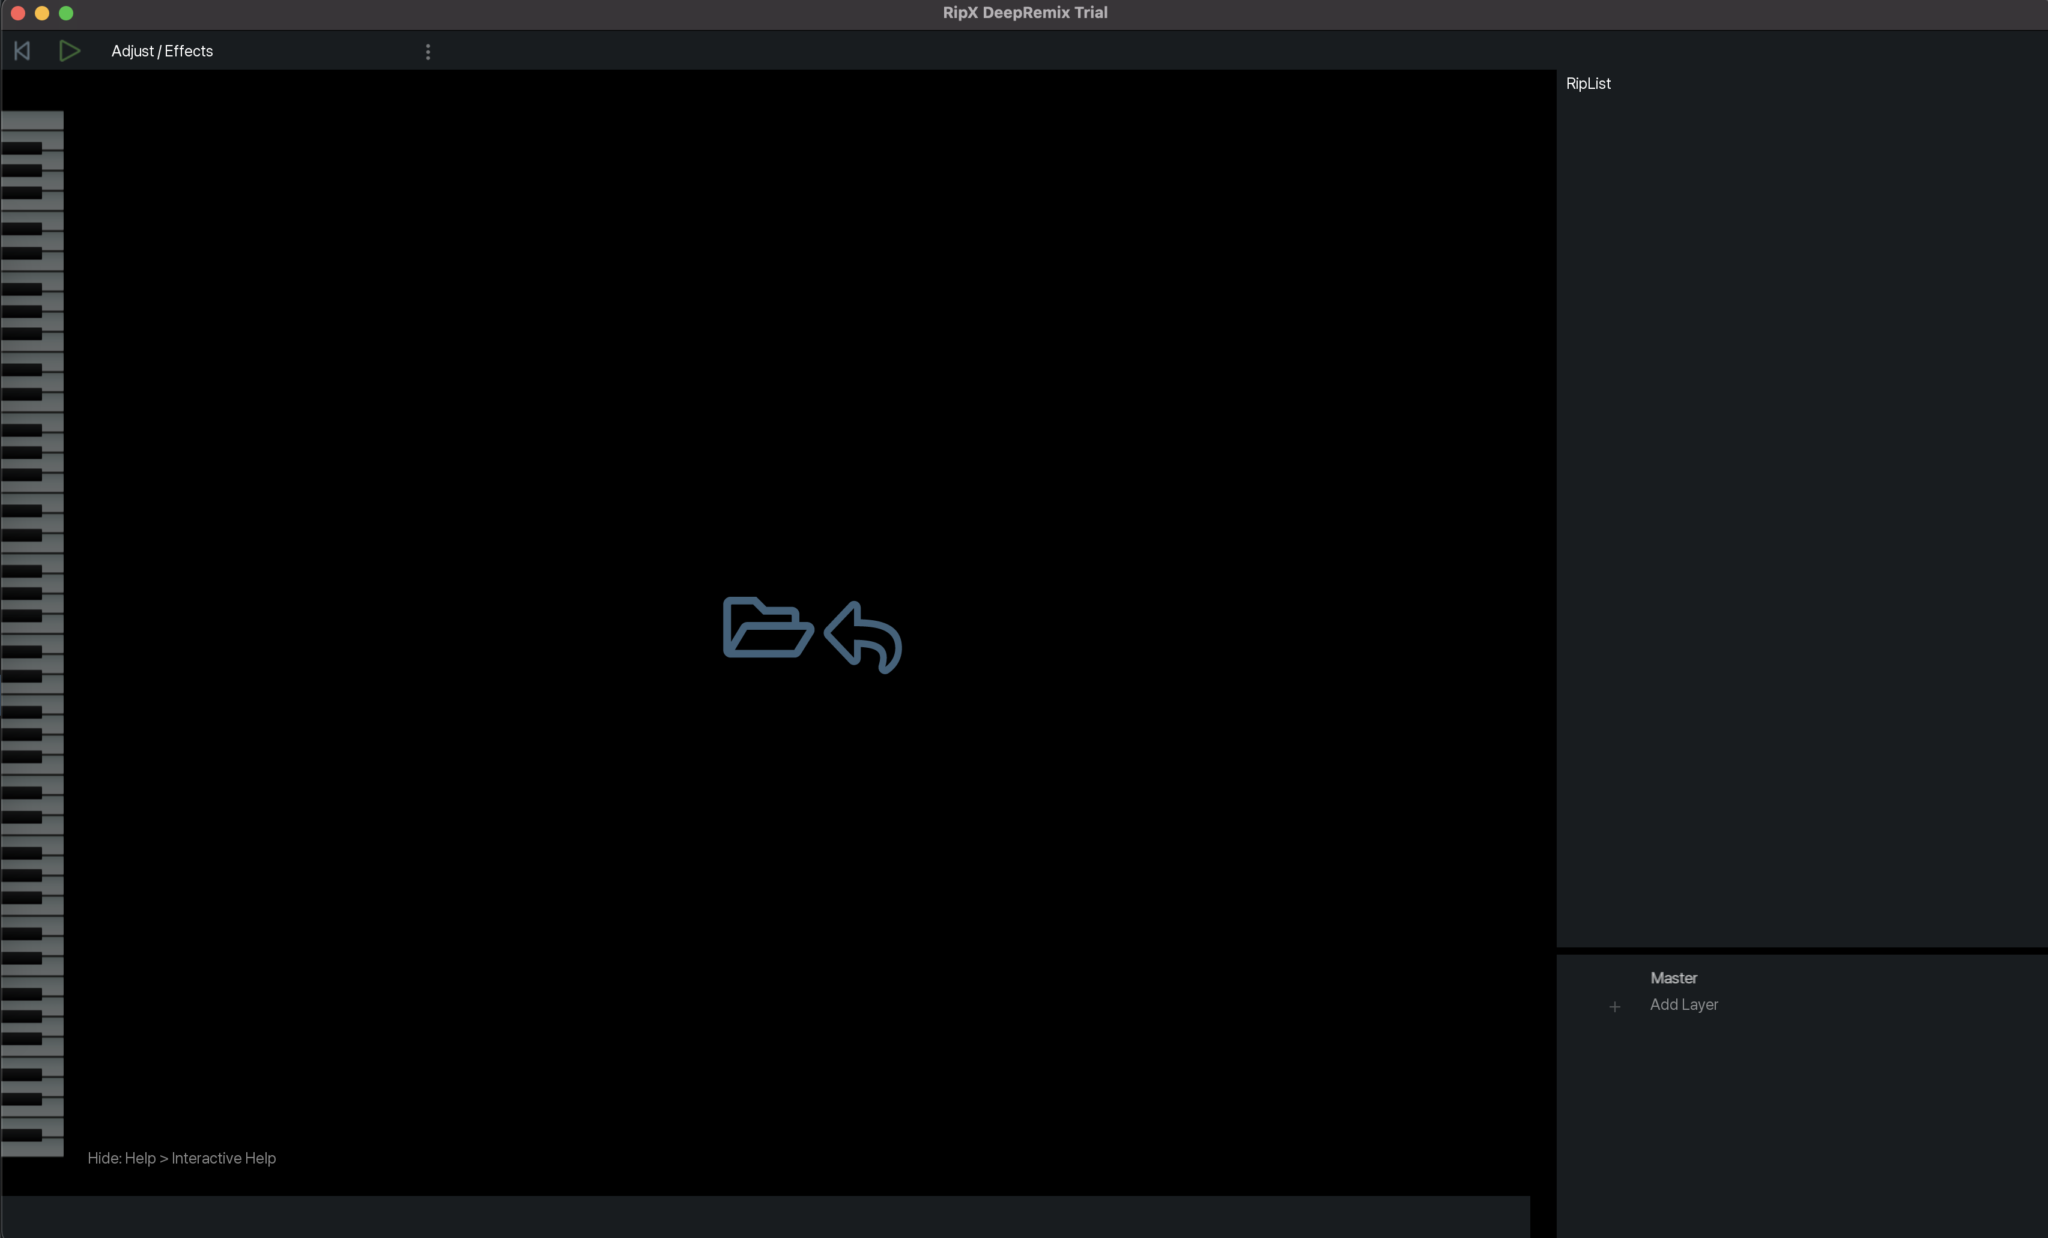Click the plus icon beside Add Layer

coord(1614,1007)
